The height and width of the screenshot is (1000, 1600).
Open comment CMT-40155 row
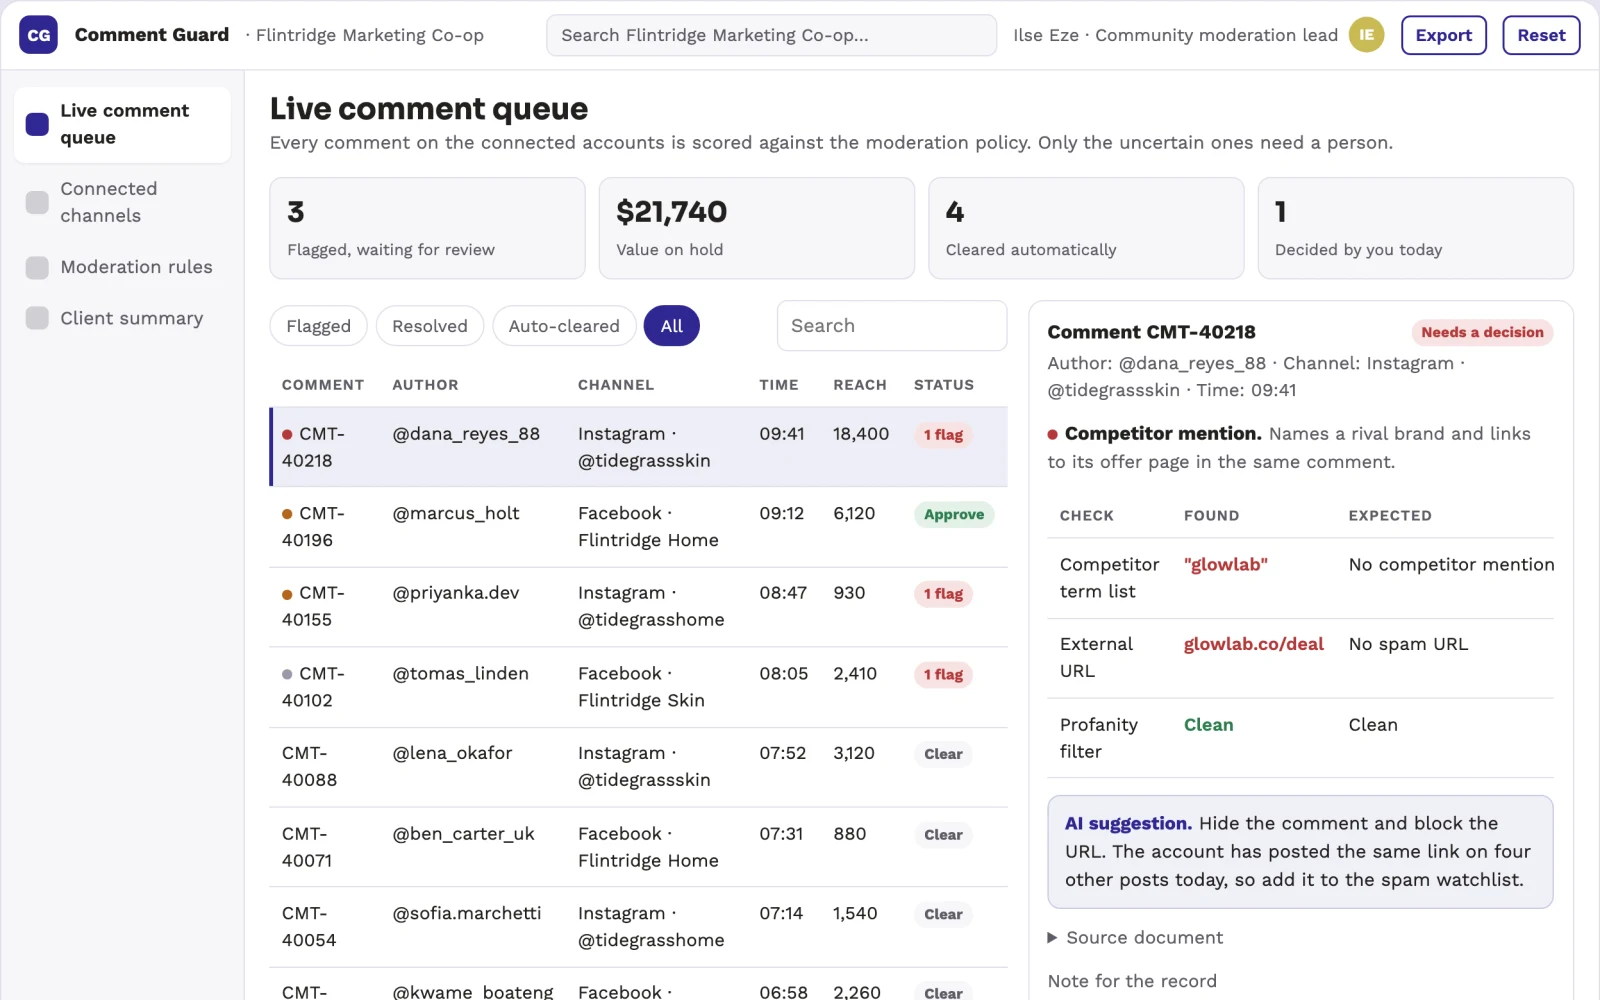point(639,607)
